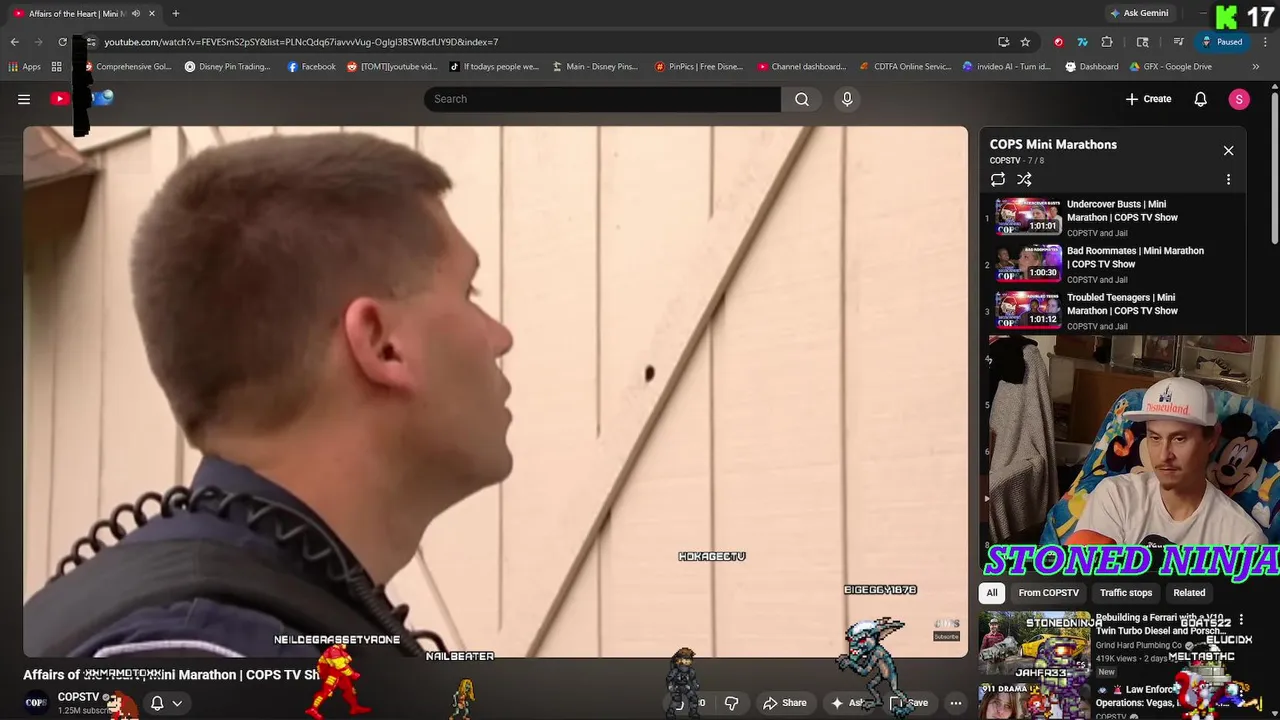Open thumbnail of Undercover Busts video
Viewport: 1280px width, 720px height.
1028,217
